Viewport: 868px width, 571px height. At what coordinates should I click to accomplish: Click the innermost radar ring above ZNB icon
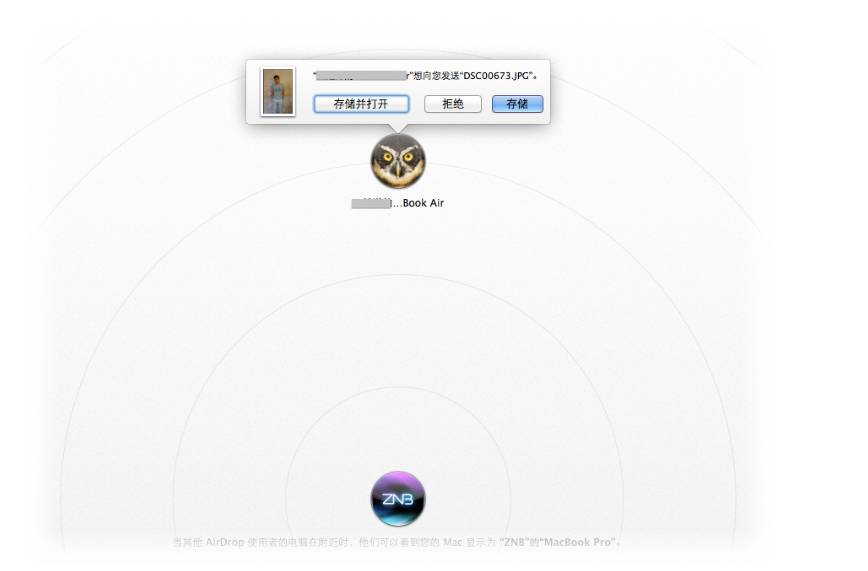point(398,389)
